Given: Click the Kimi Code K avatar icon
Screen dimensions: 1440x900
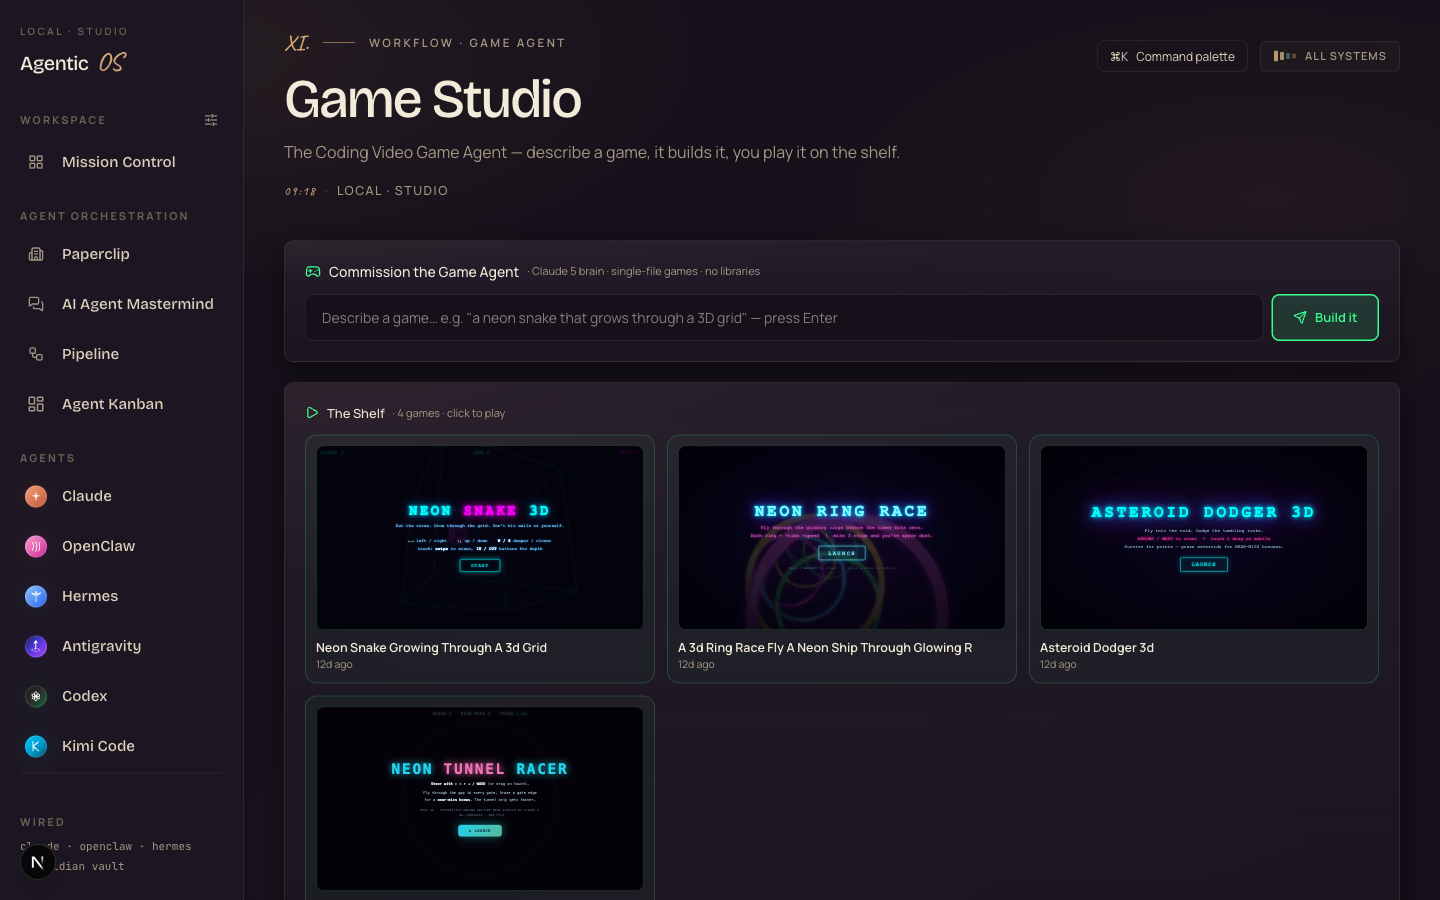Looking at the screenshot, I should tap(36, 746).
